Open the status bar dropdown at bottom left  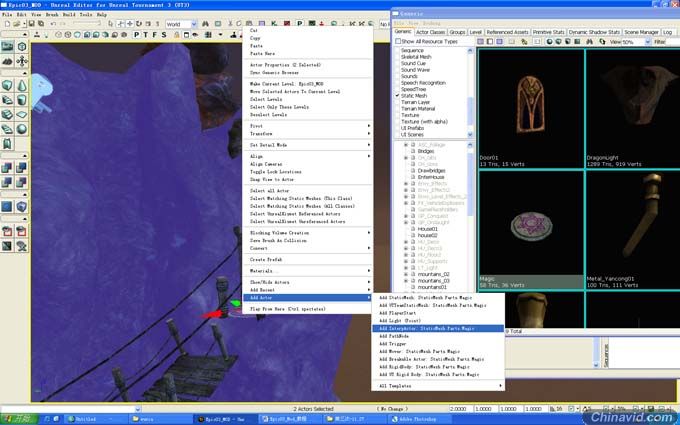click(x=137, y=409)
